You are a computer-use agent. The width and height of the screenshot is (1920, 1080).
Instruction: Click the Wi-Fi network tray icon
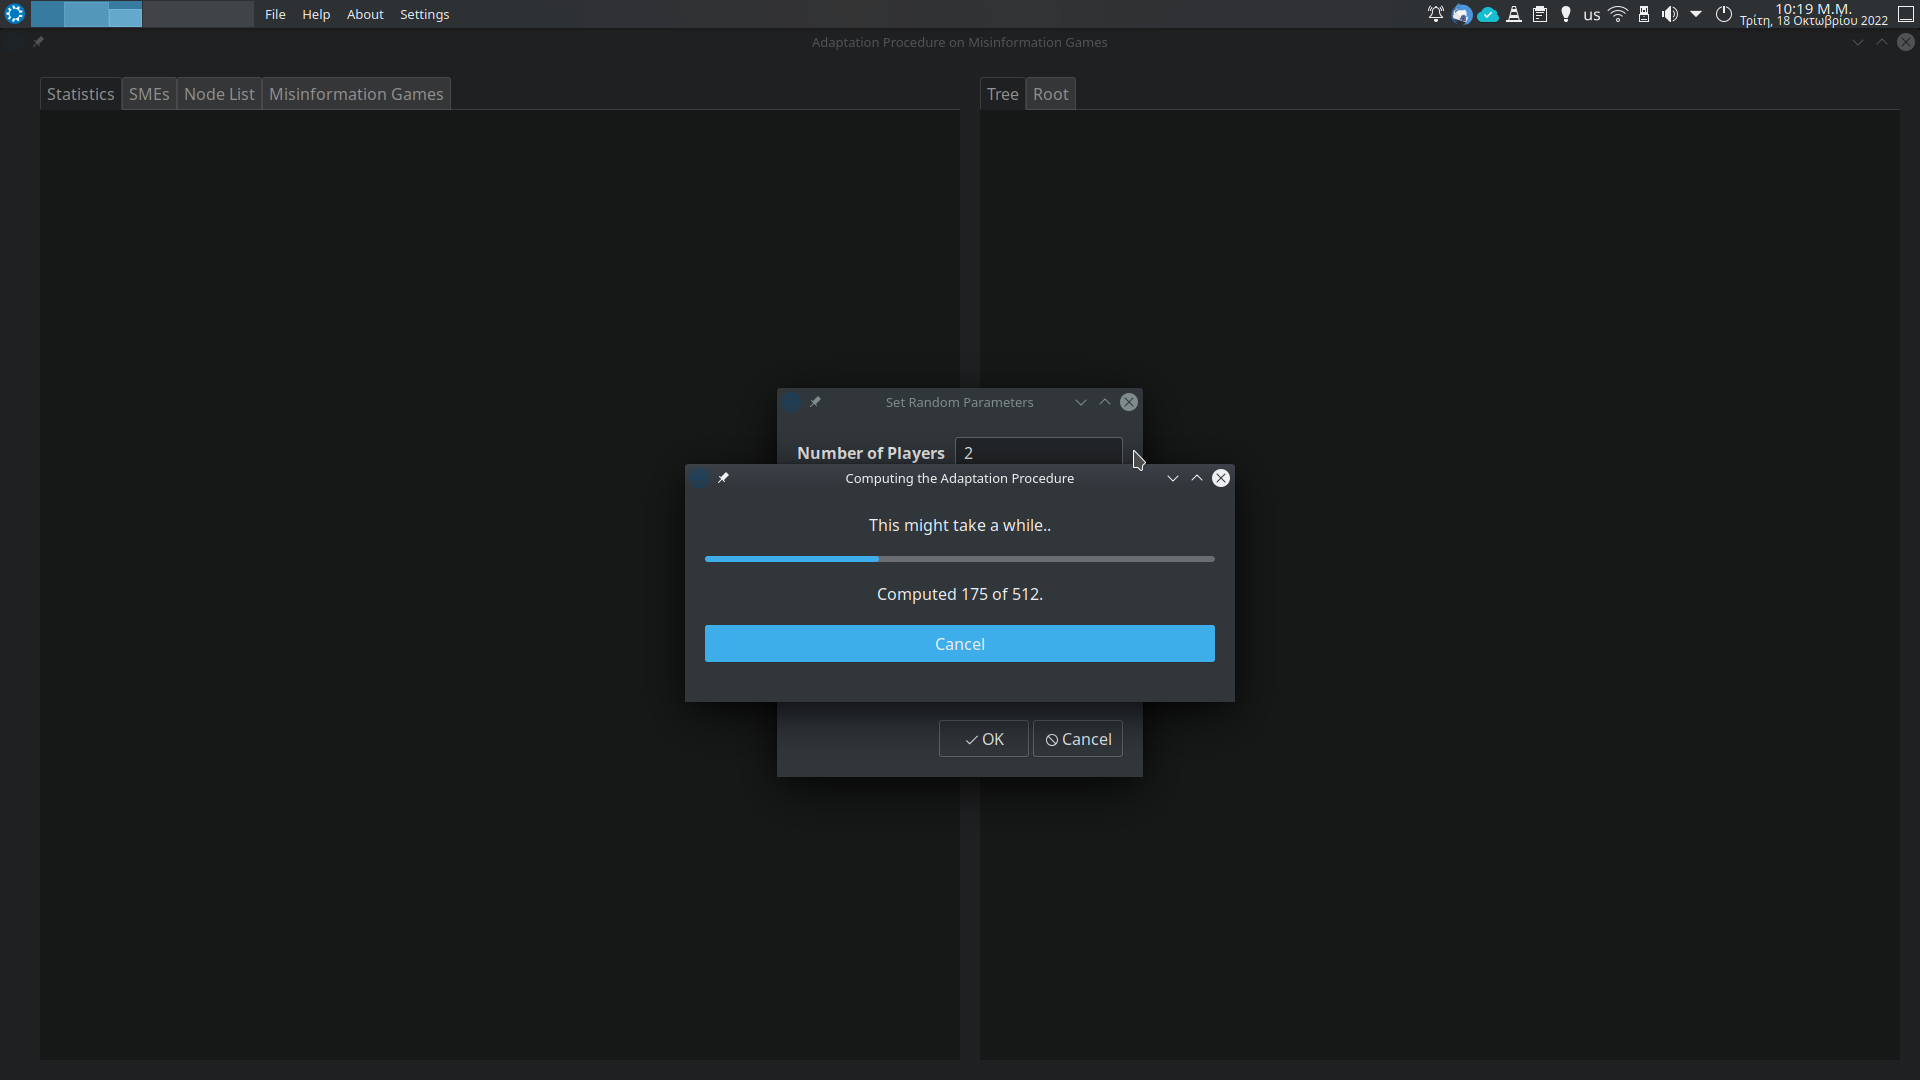coord(1618,14)
